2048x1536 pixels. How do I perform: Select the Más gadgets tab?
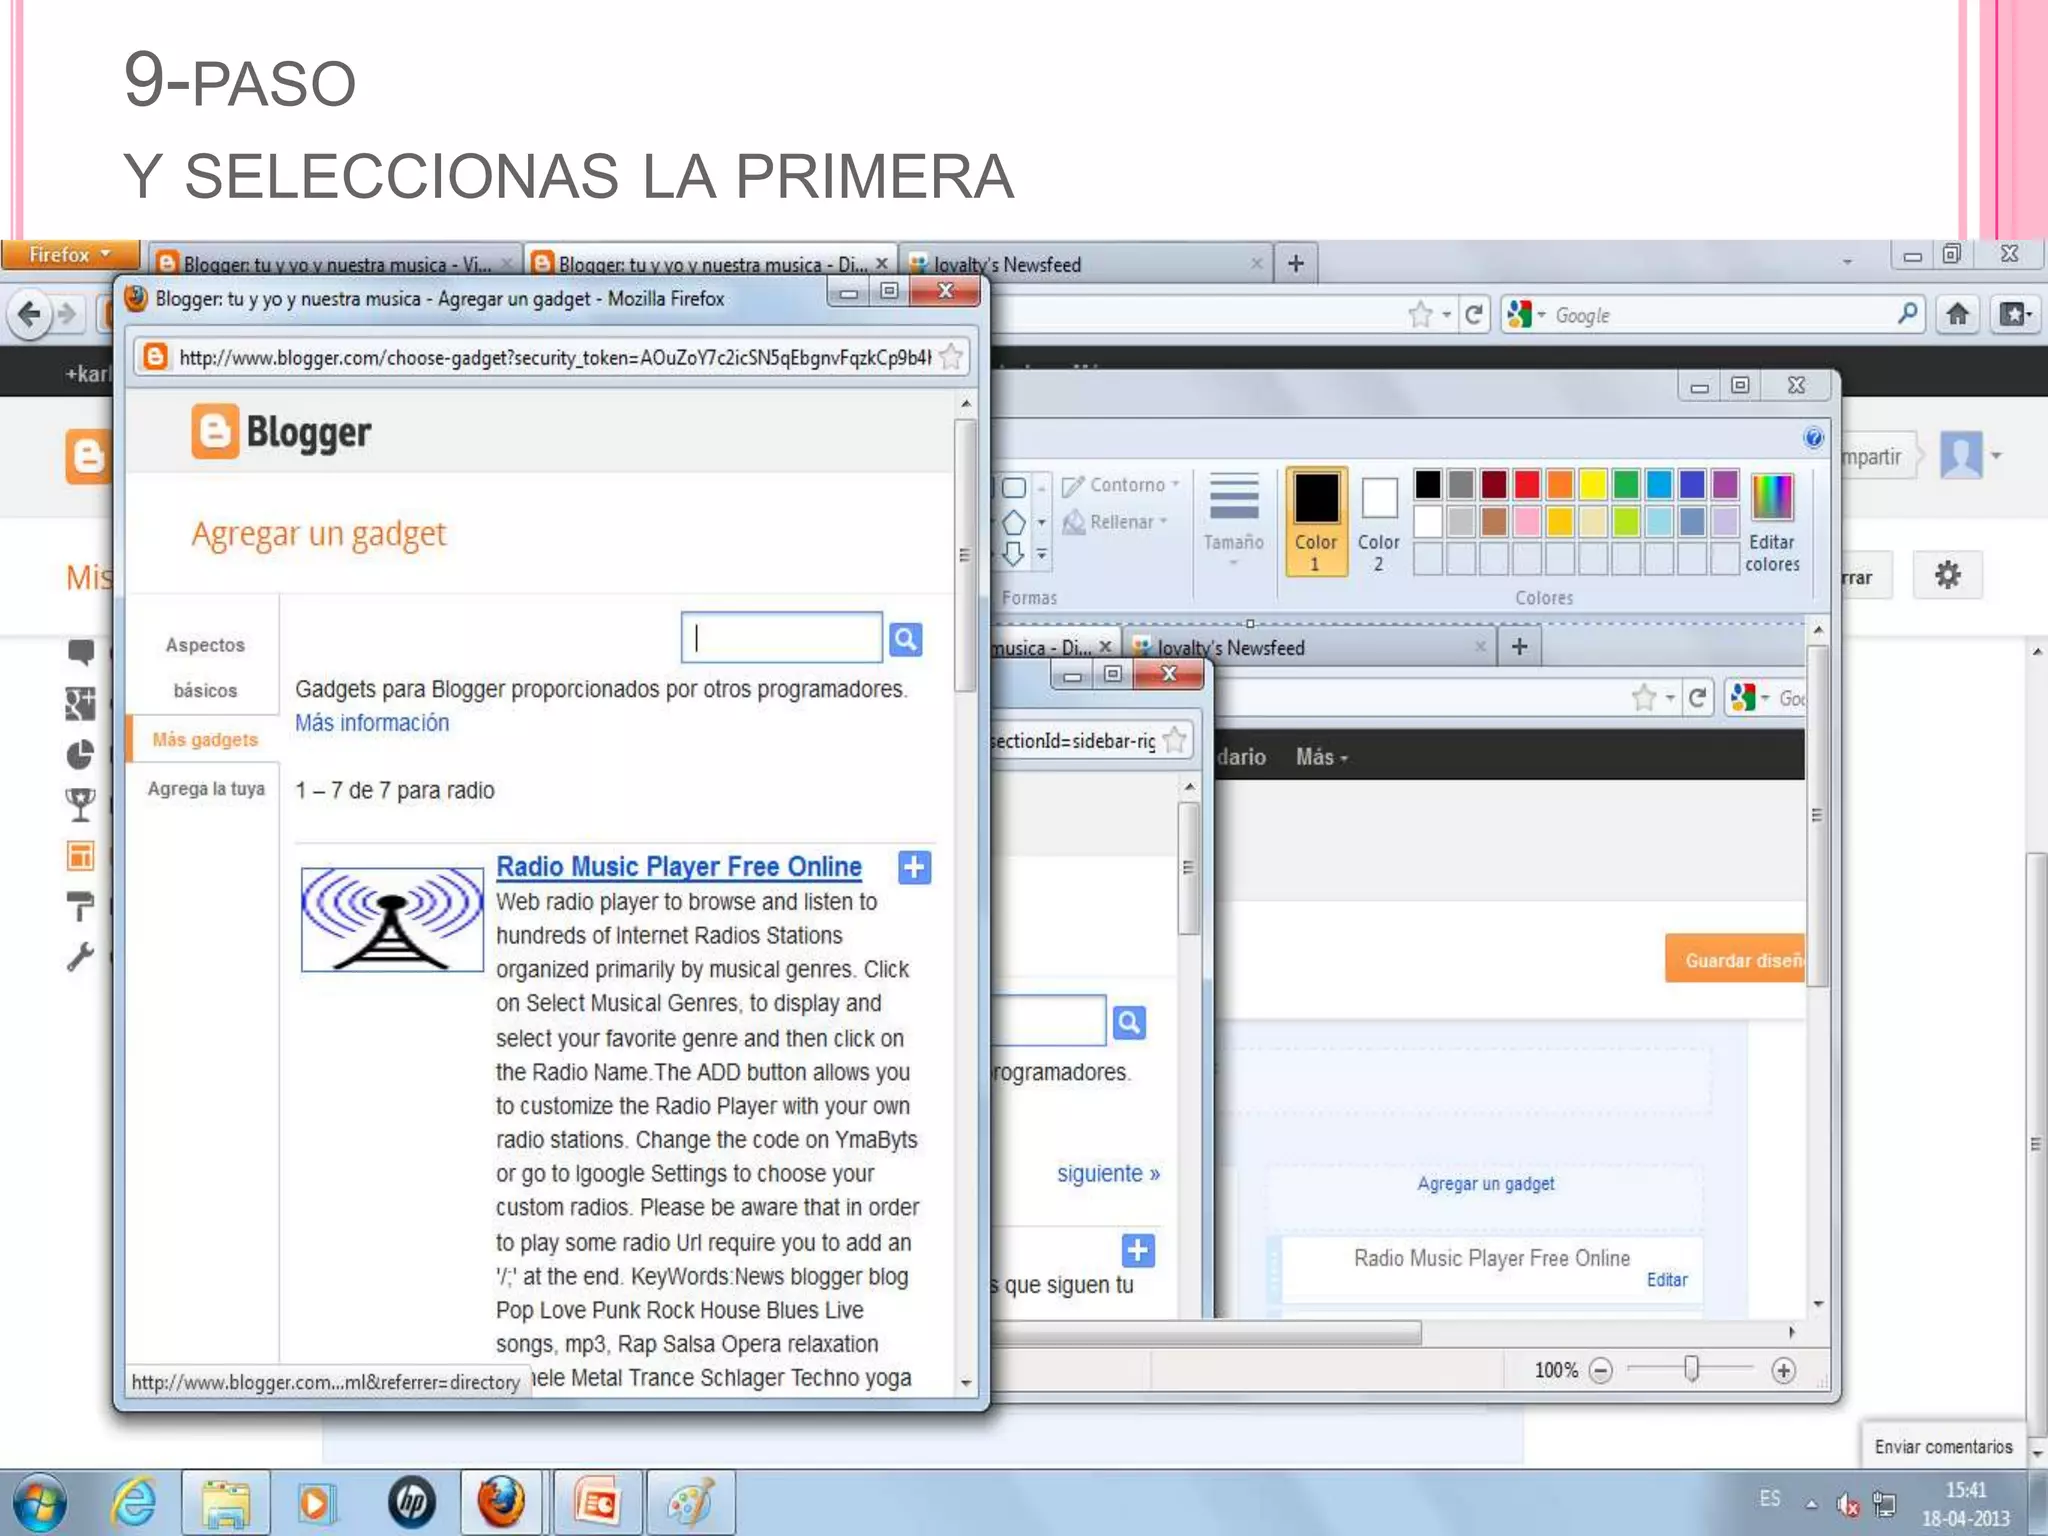[205, 739]
